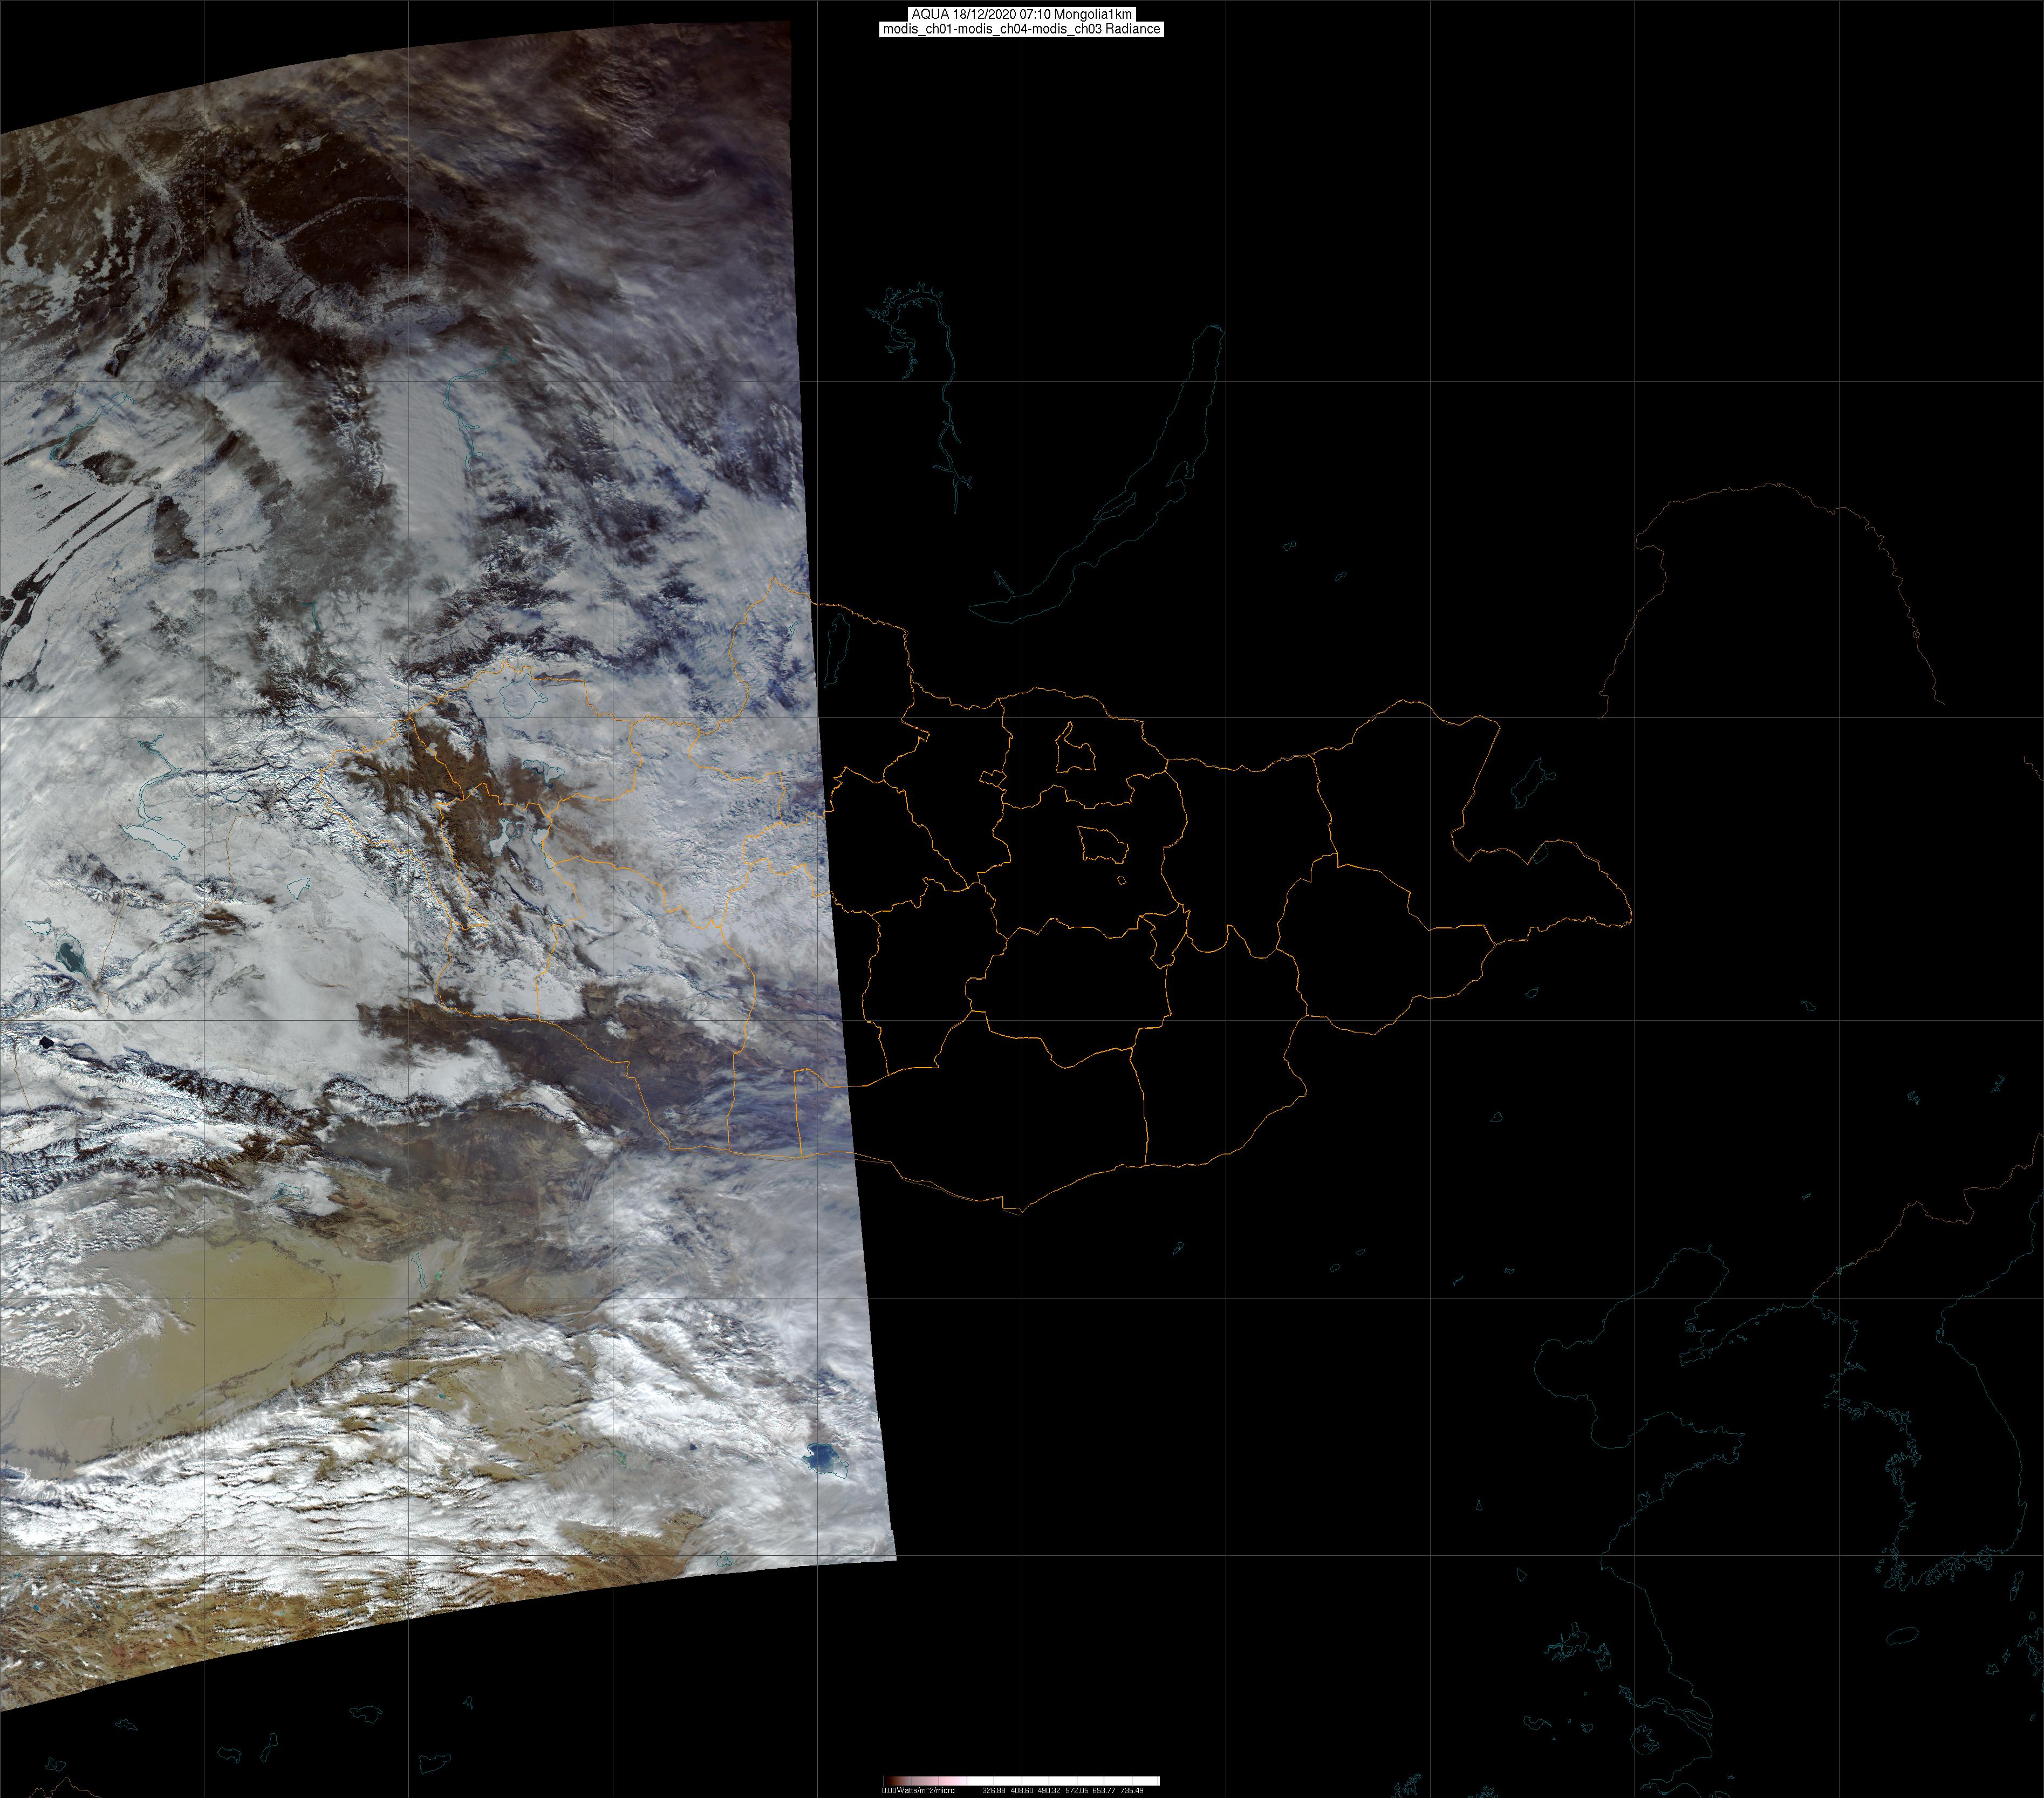Screen dimensions: 2044x1798
Task: Click the 735.49 colorbar tick value
Action: [1131, 1790]
